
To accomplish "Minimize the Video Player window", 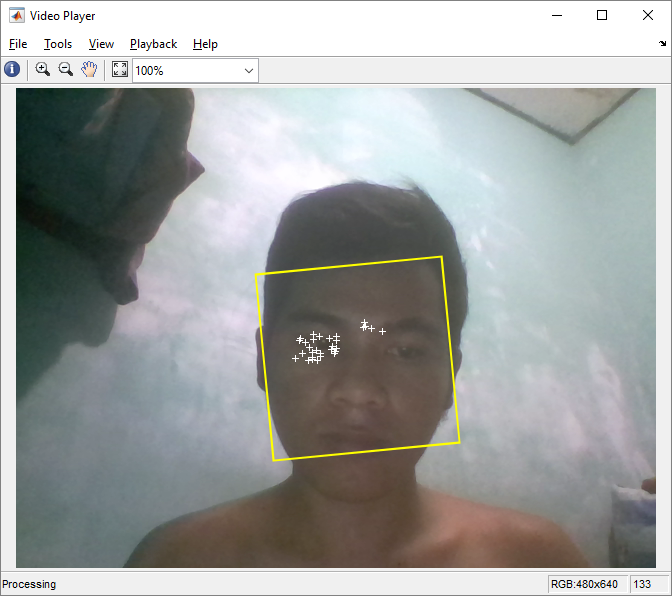I will click(x=556, y=15).
